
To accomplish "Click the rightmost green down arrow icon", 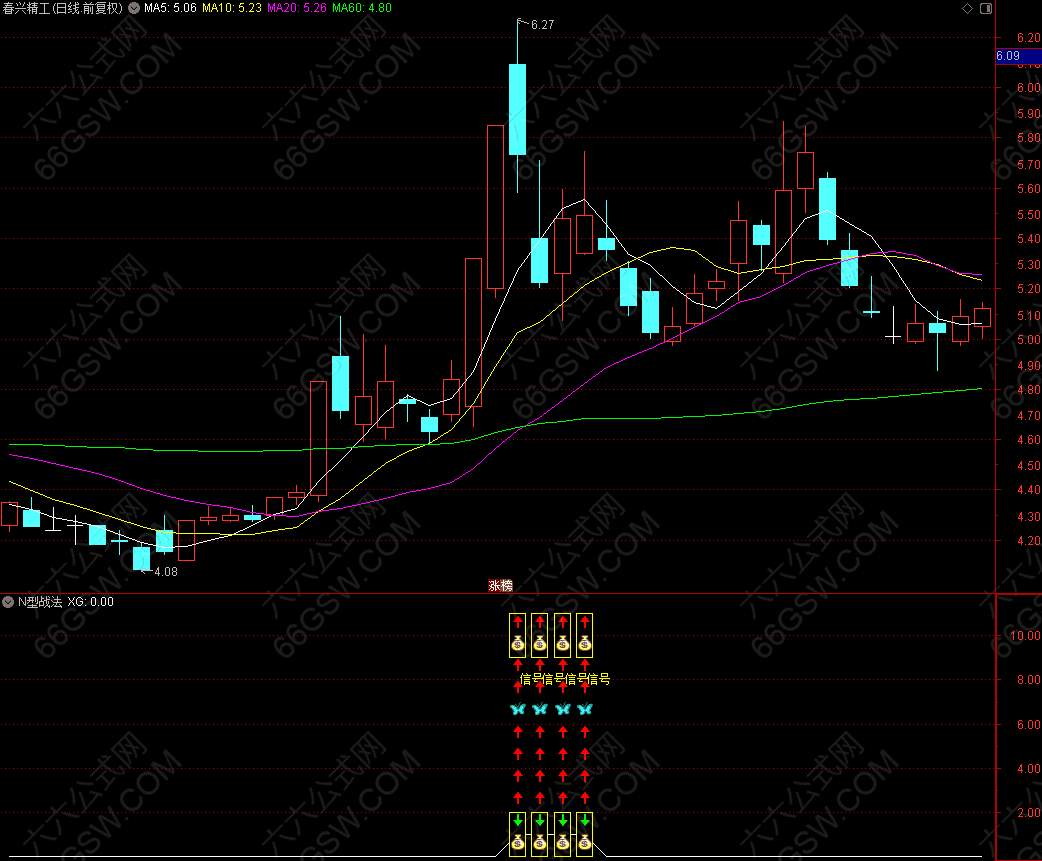I will tap(585, 820).
